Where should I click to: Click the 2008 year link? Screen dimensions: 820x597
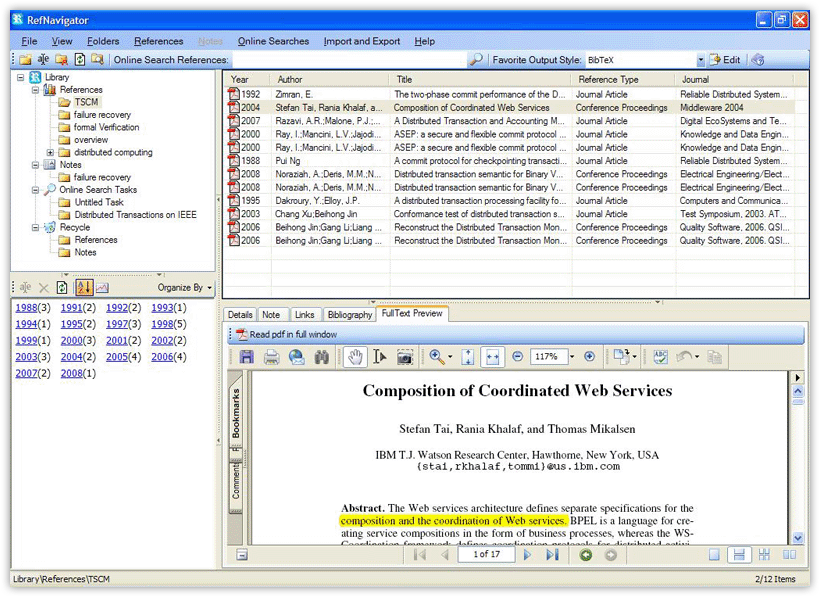click(72, 374)
